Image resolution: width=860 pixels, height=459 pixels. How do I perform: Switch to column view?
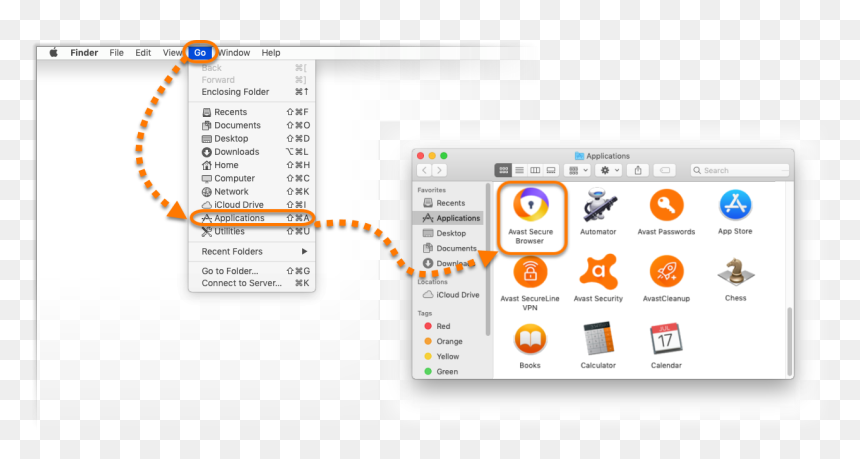(535, 171)
